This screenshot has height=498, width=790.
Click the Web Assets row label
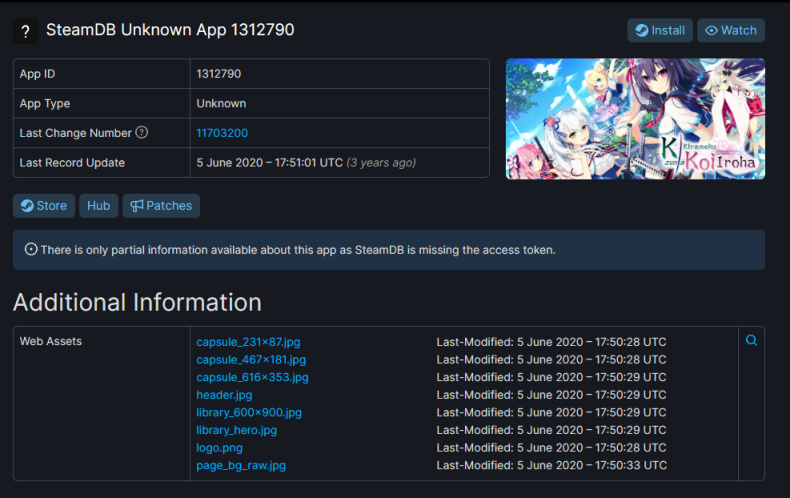50,341
